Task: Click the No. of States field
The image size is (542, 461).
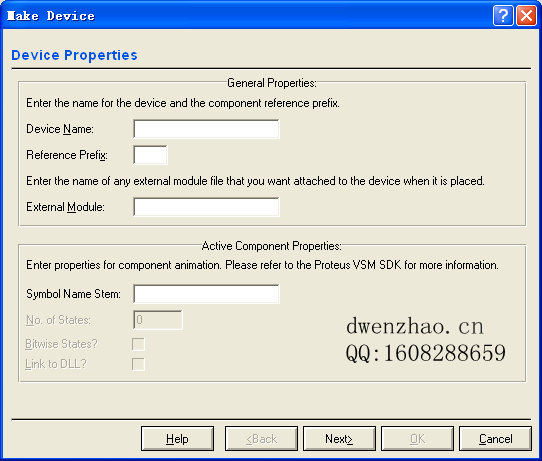Action: (158, 320)
